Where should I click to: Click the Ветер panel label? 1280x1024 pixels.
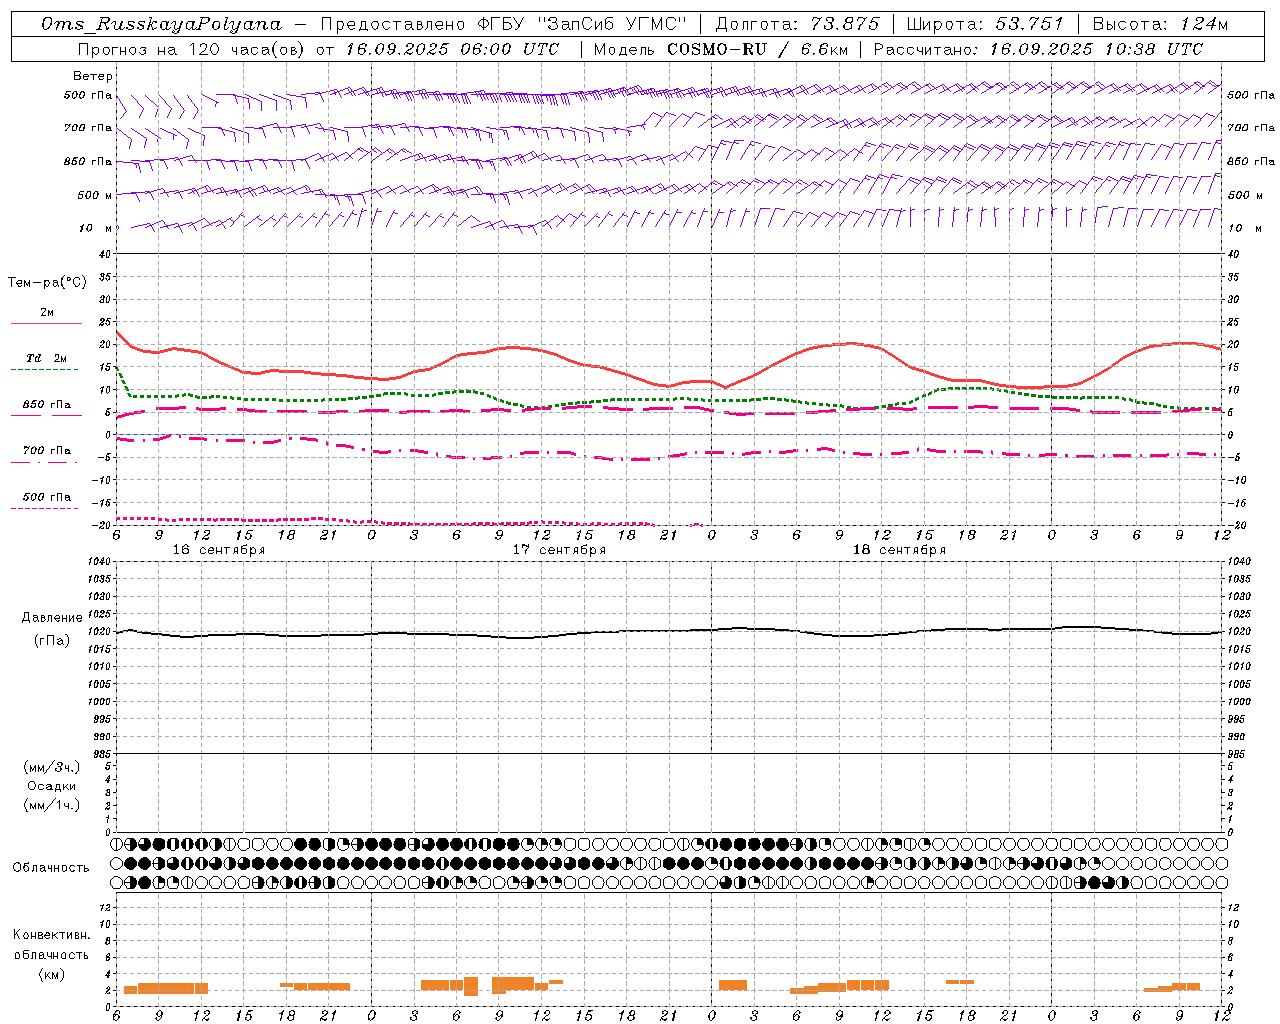[x=93, y=76]
